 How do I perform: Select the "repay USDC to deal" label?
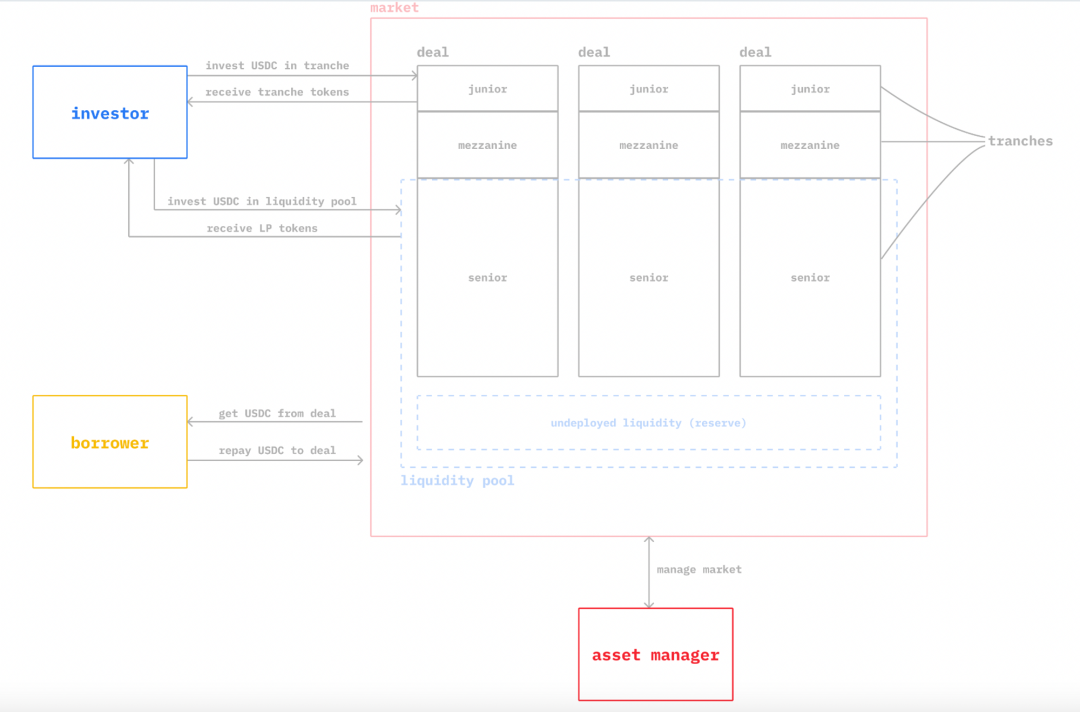(x=277, y=451)
